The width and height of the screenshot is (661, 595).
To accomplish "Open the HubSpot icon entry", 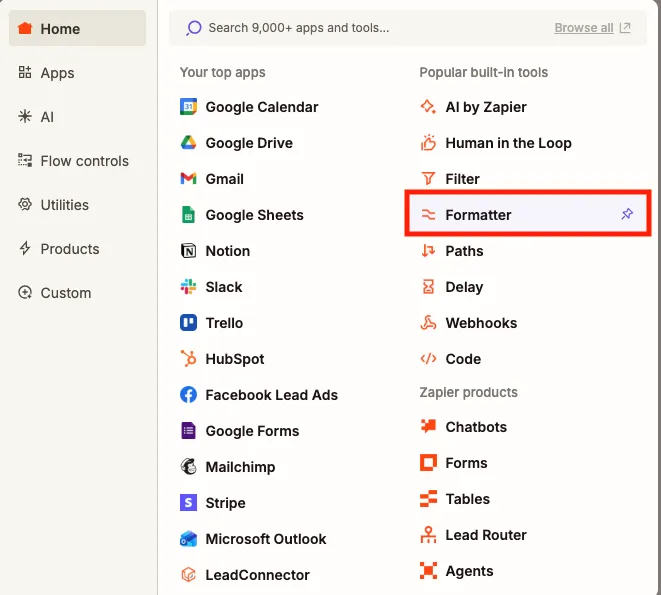I will [188, 359].
